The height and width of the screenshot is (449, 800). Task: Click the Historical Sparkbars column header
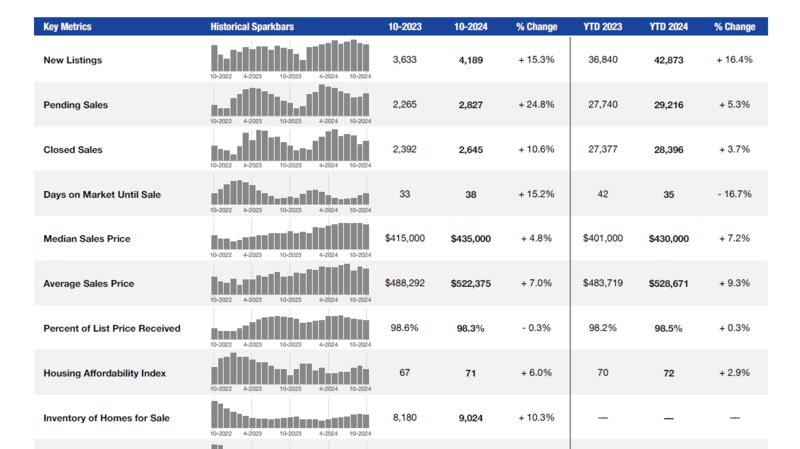click(251, 26)
